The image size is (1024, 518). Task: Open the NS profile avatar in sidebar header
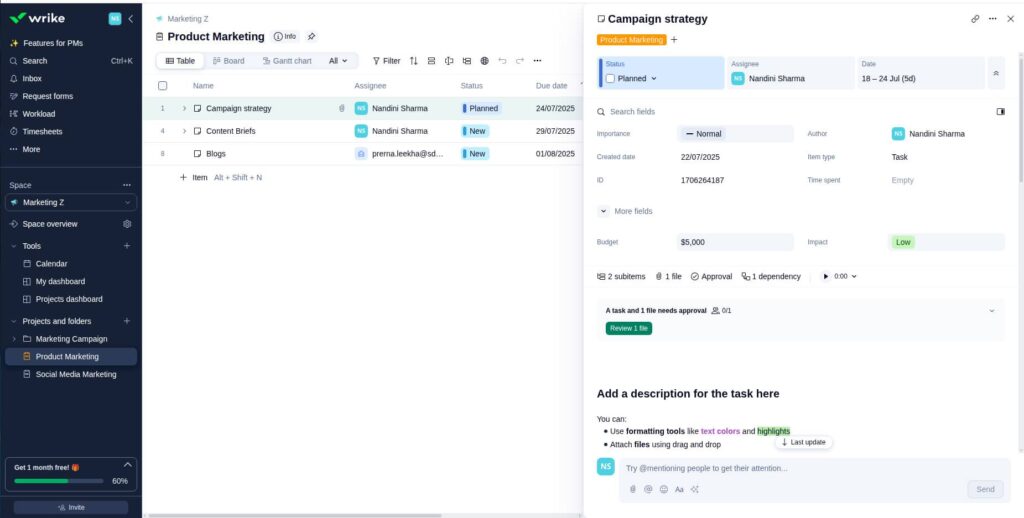[115, 18]
